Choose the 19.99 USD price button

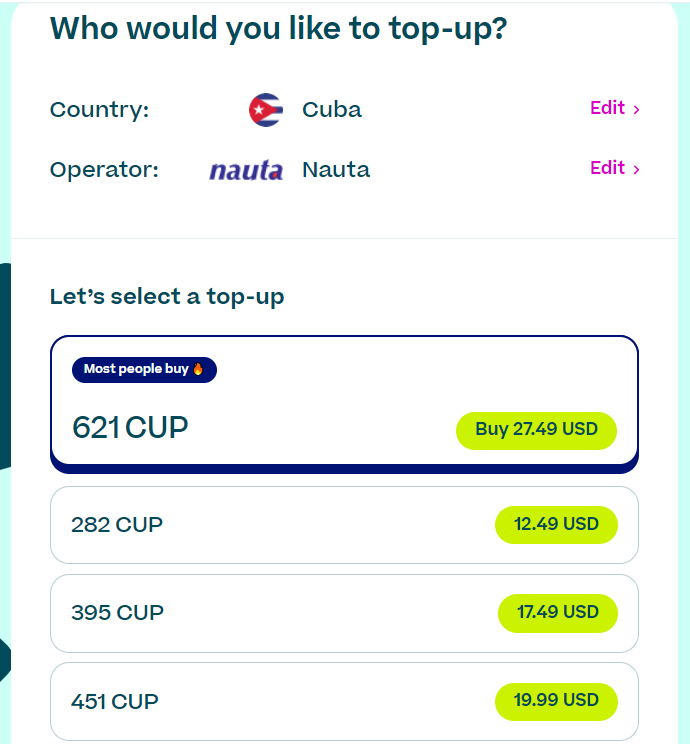point(556,701)
